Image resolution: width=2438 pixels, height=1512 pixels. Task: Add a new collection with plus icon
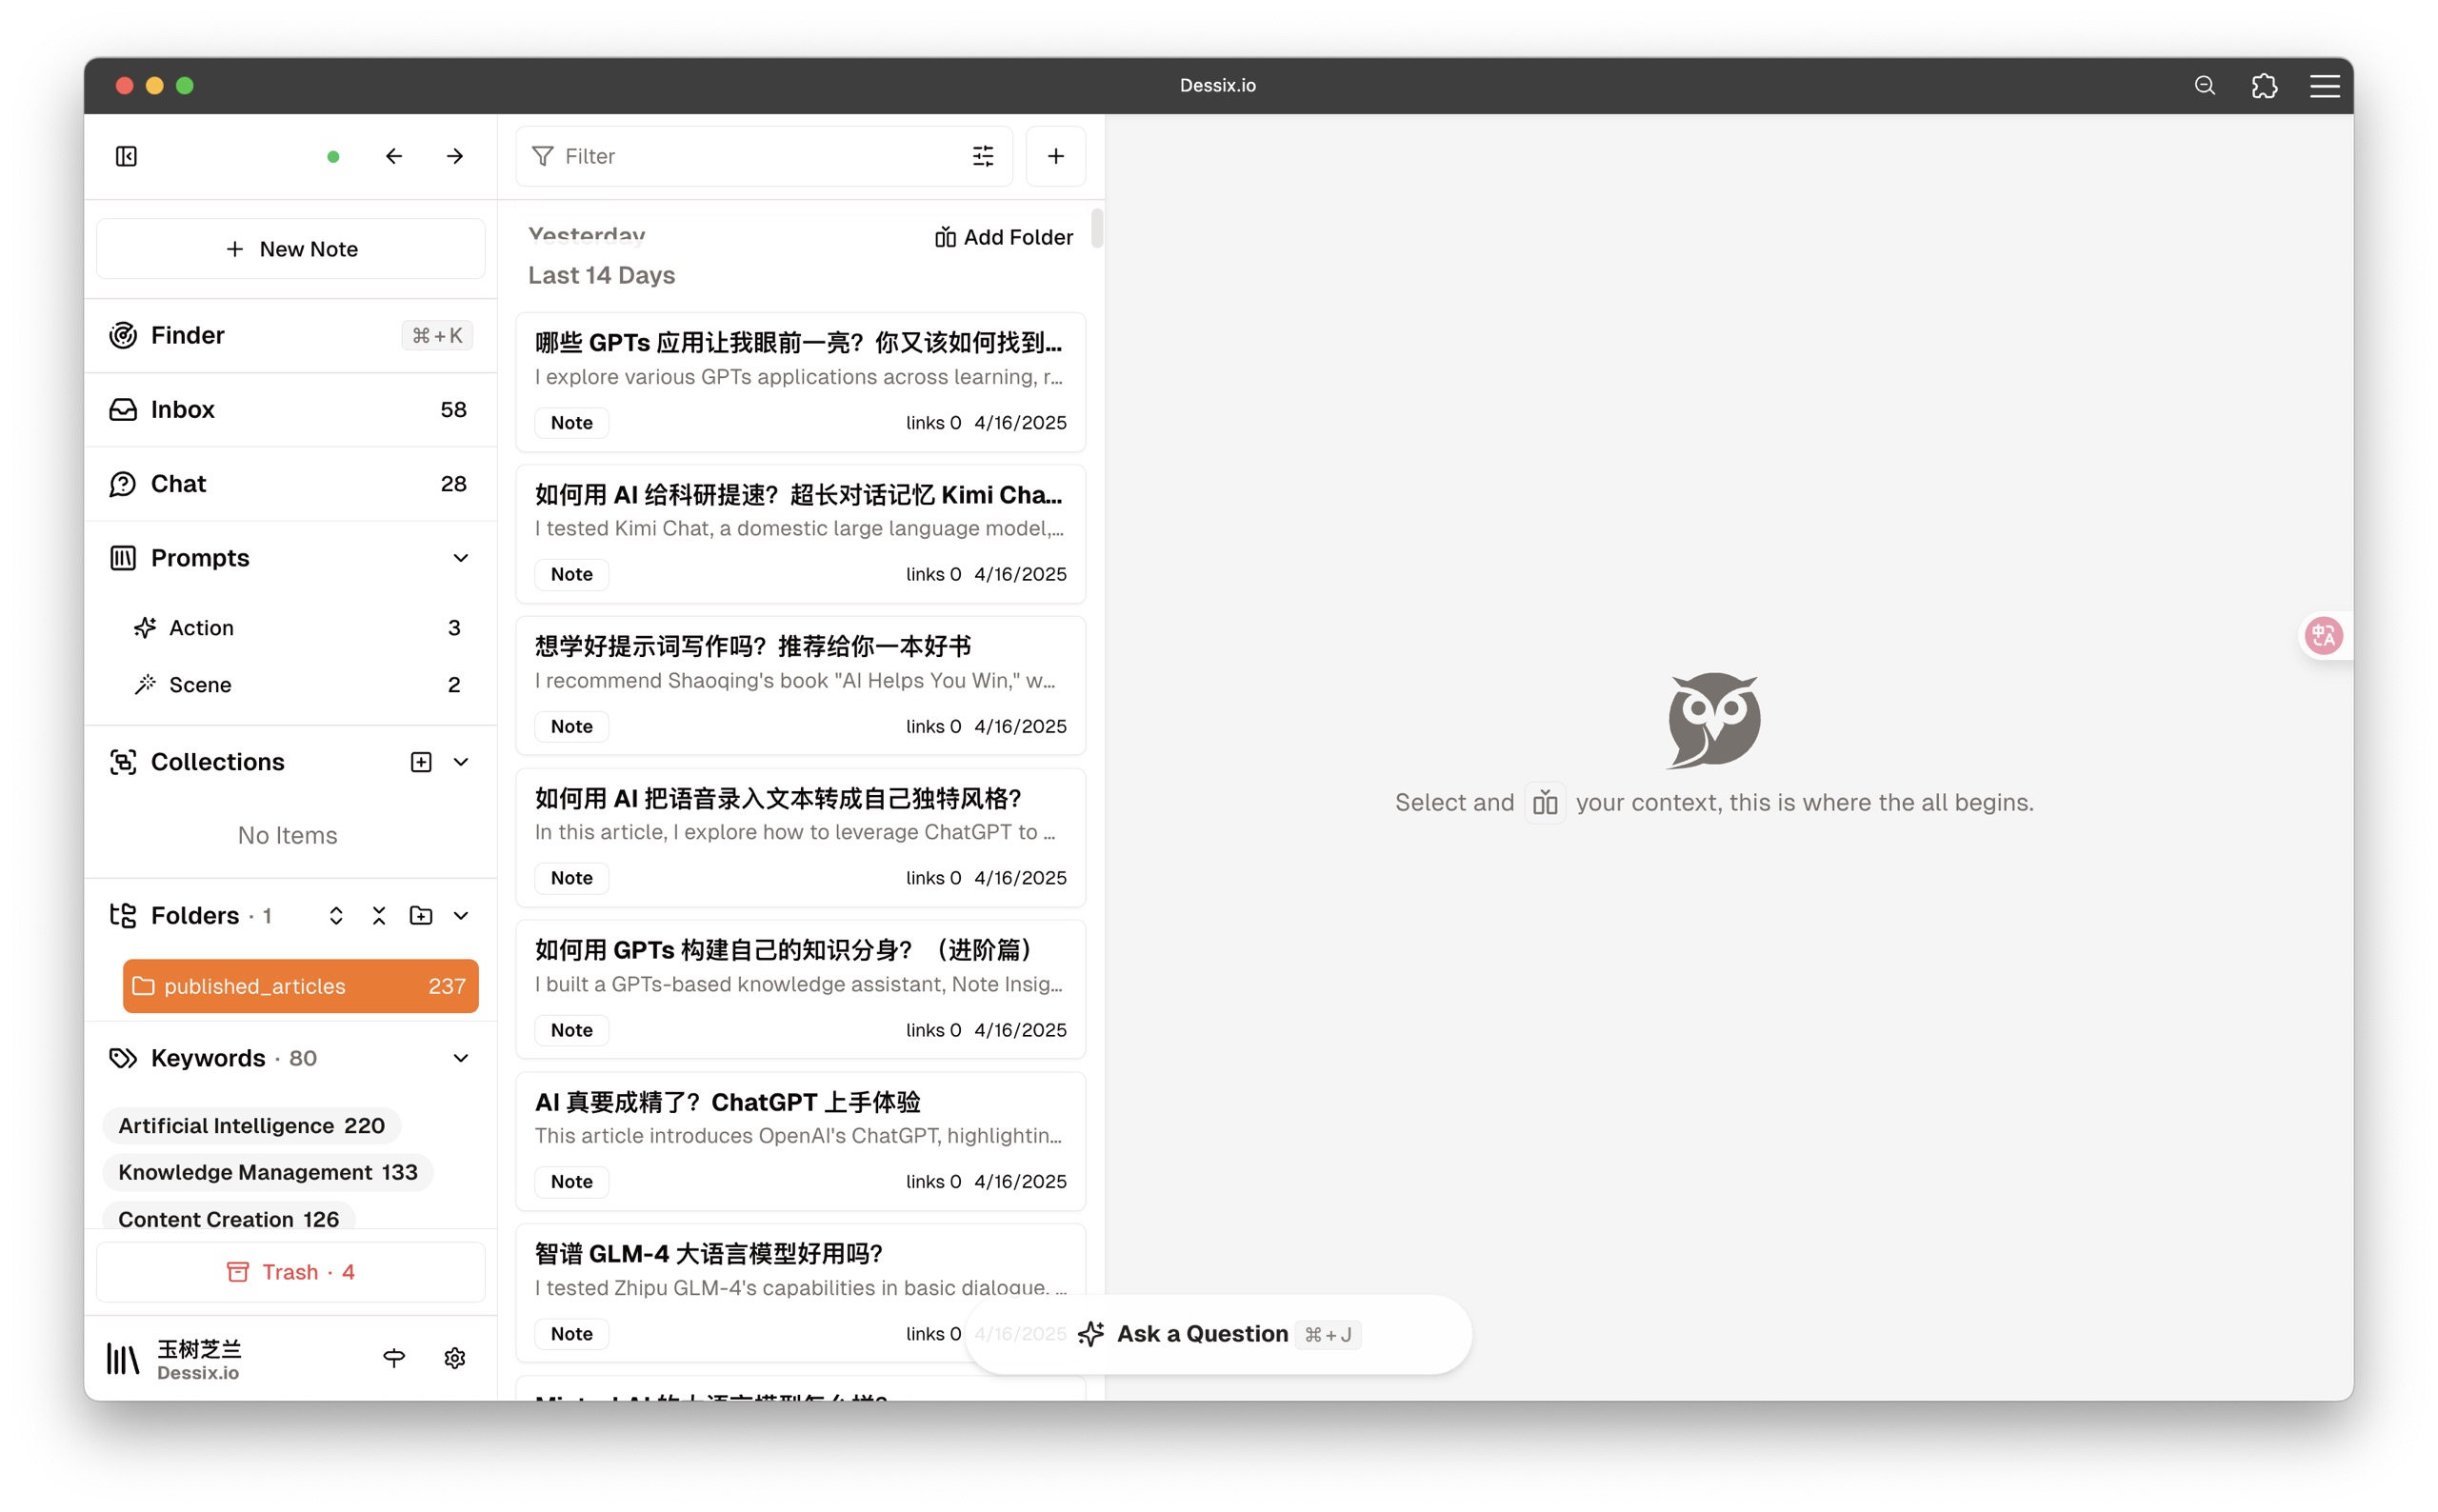click(421, 762)
